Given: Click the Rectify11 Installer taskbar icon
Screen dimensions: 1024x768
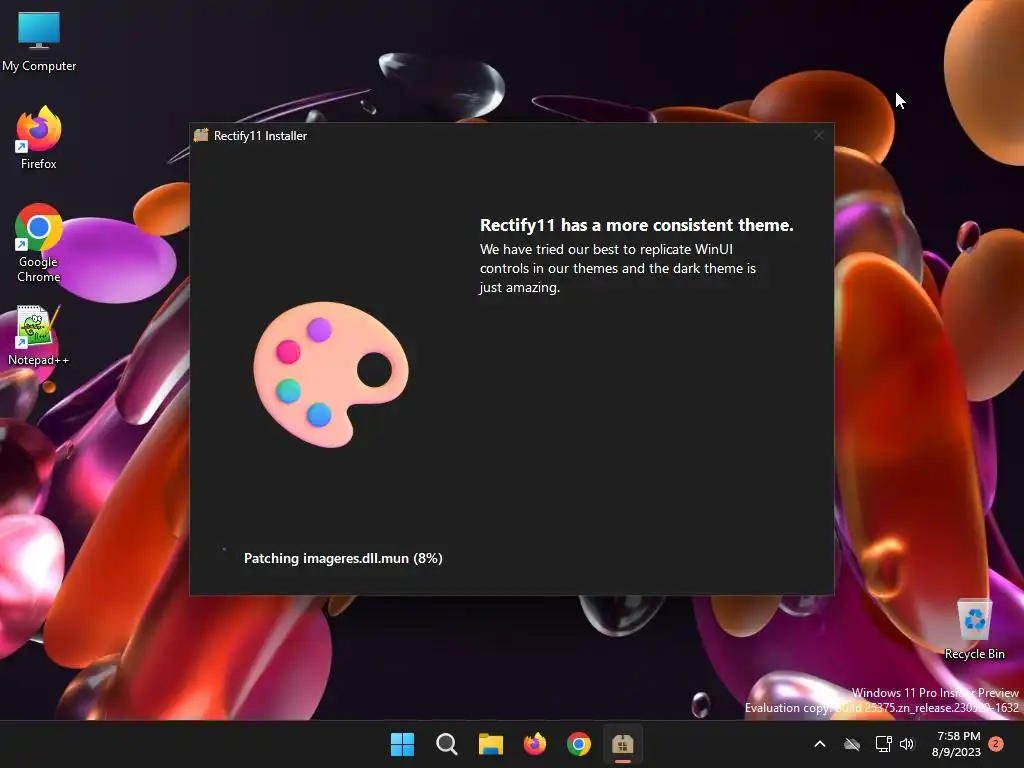Looking at the screenshot, I should click(622, 744).
